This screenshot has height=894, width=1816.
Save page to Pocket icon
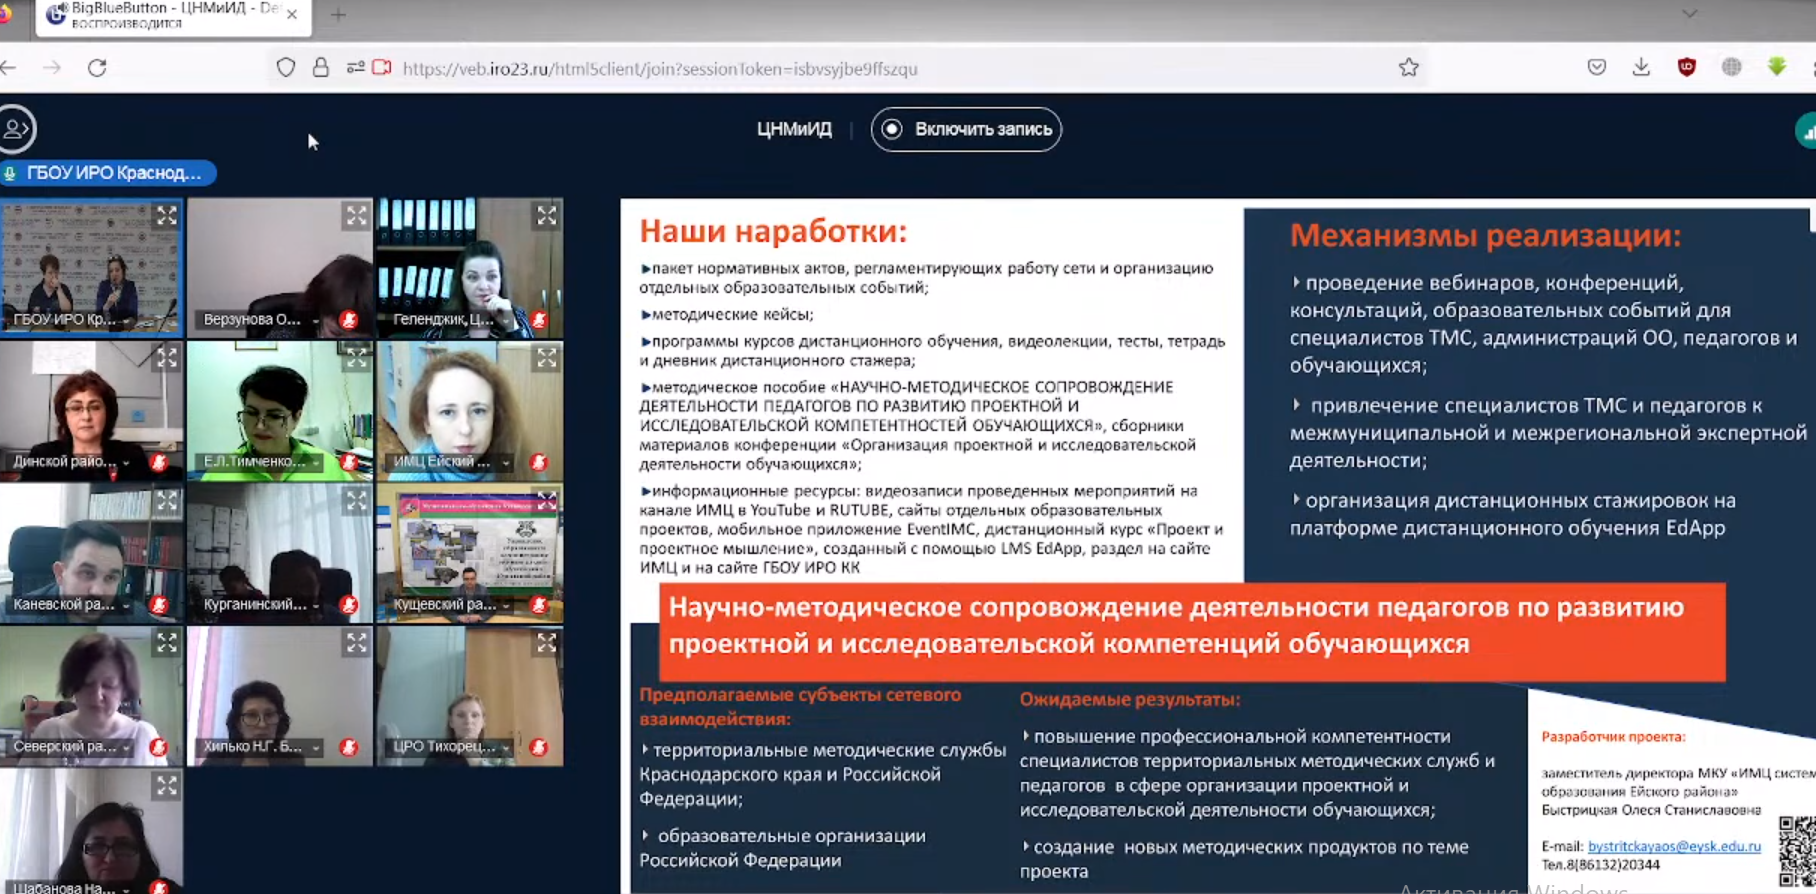point(1597,68)
